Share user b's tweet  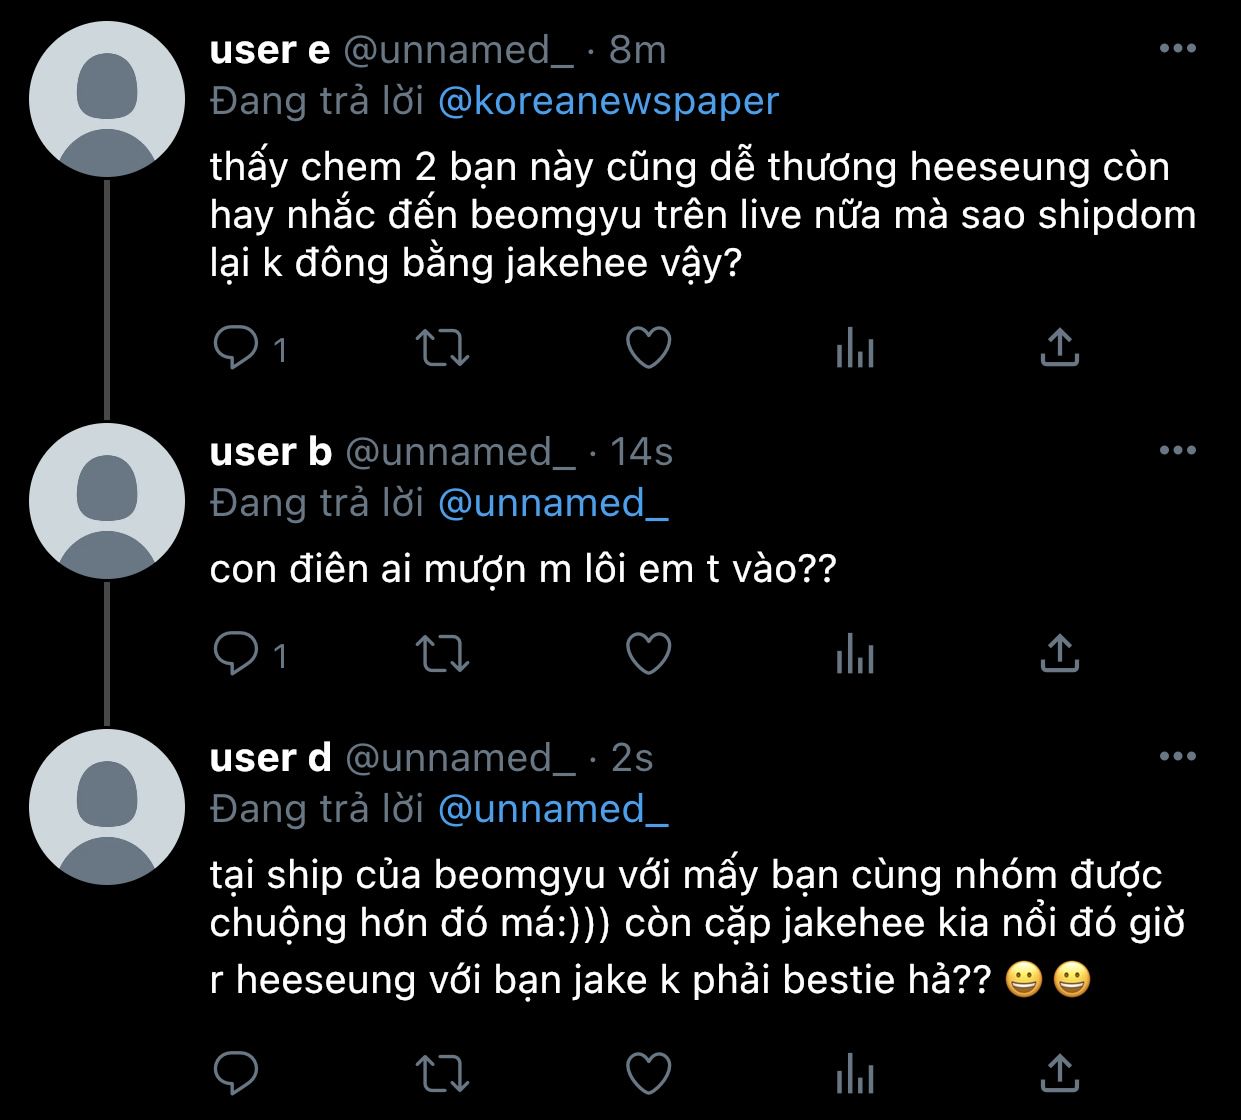[x=1060, y=653]
